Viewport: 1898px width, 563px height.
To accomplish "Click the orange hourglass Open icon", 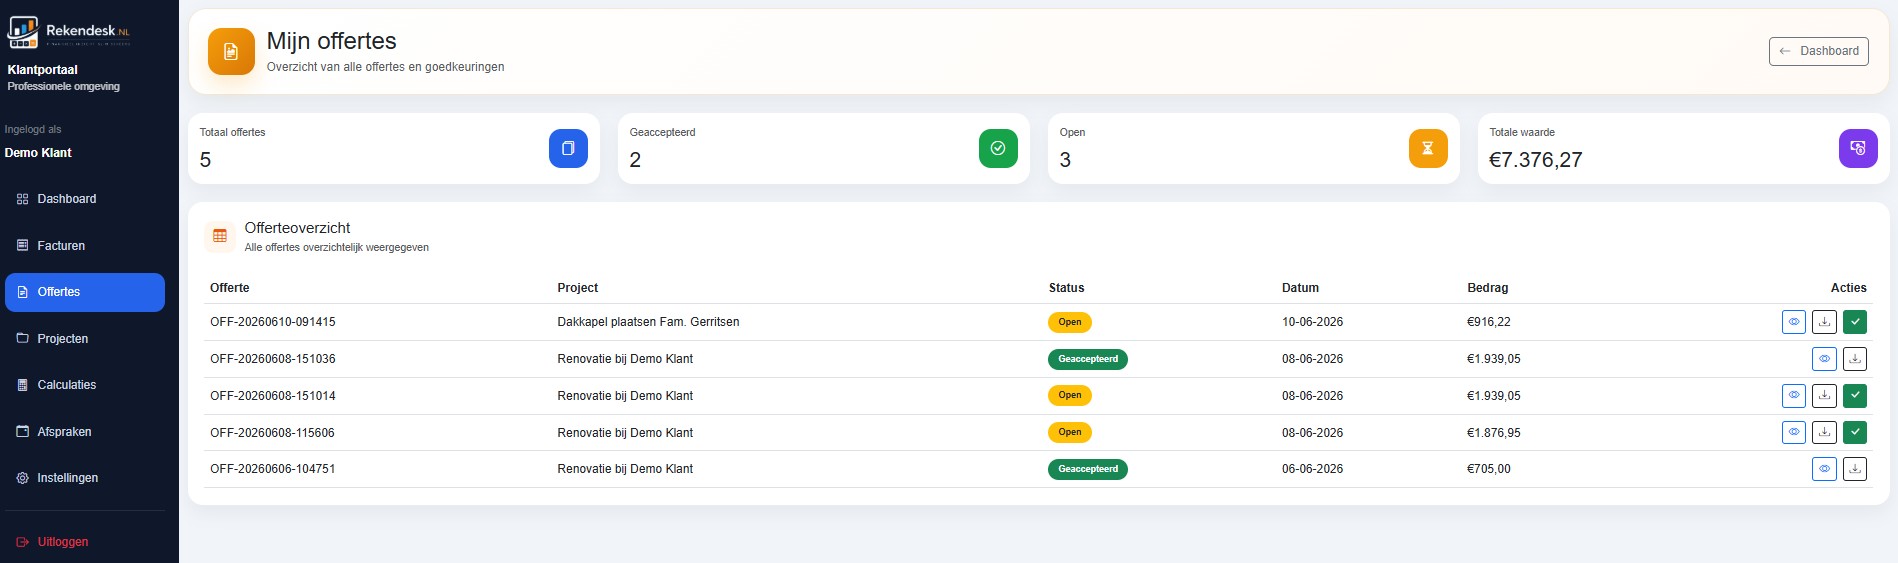I will coord(1428,148).
